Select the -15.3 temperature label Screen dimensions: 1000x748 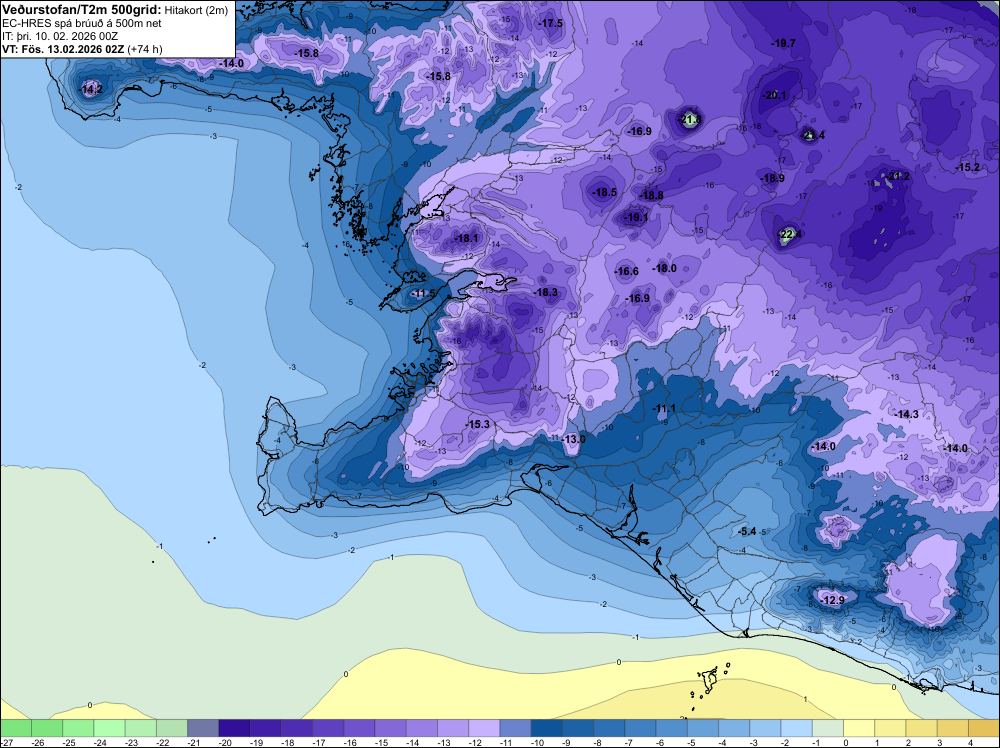click(x=477, y=424)
